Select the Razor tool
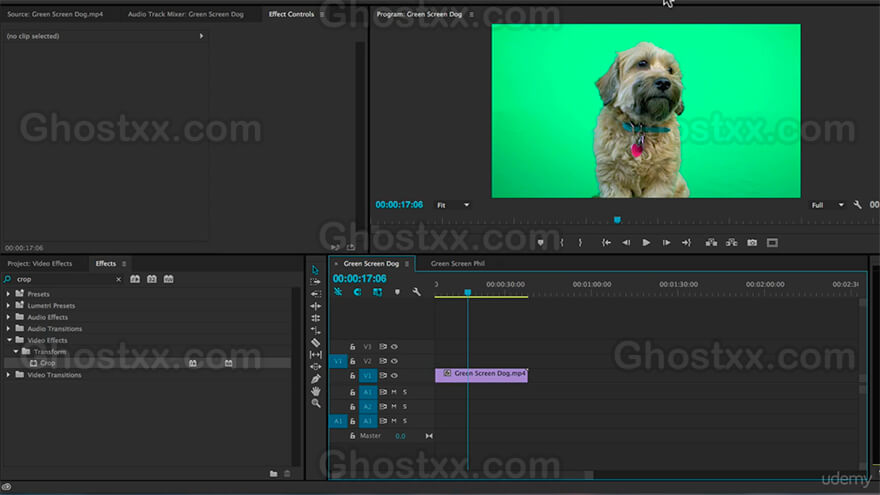Viewport: 880px width, 495px height. click(x=315, y=342)
